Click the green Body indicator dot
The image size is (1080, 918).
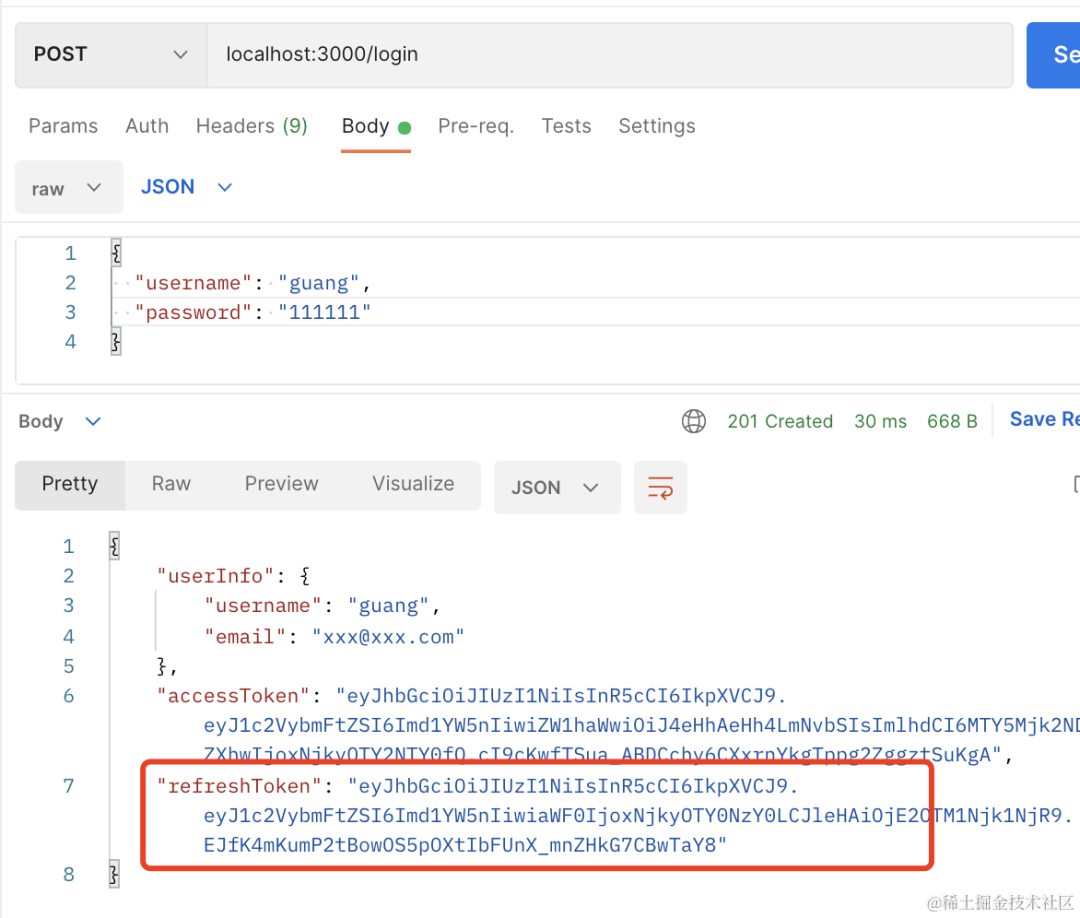(x=405, y=127)
